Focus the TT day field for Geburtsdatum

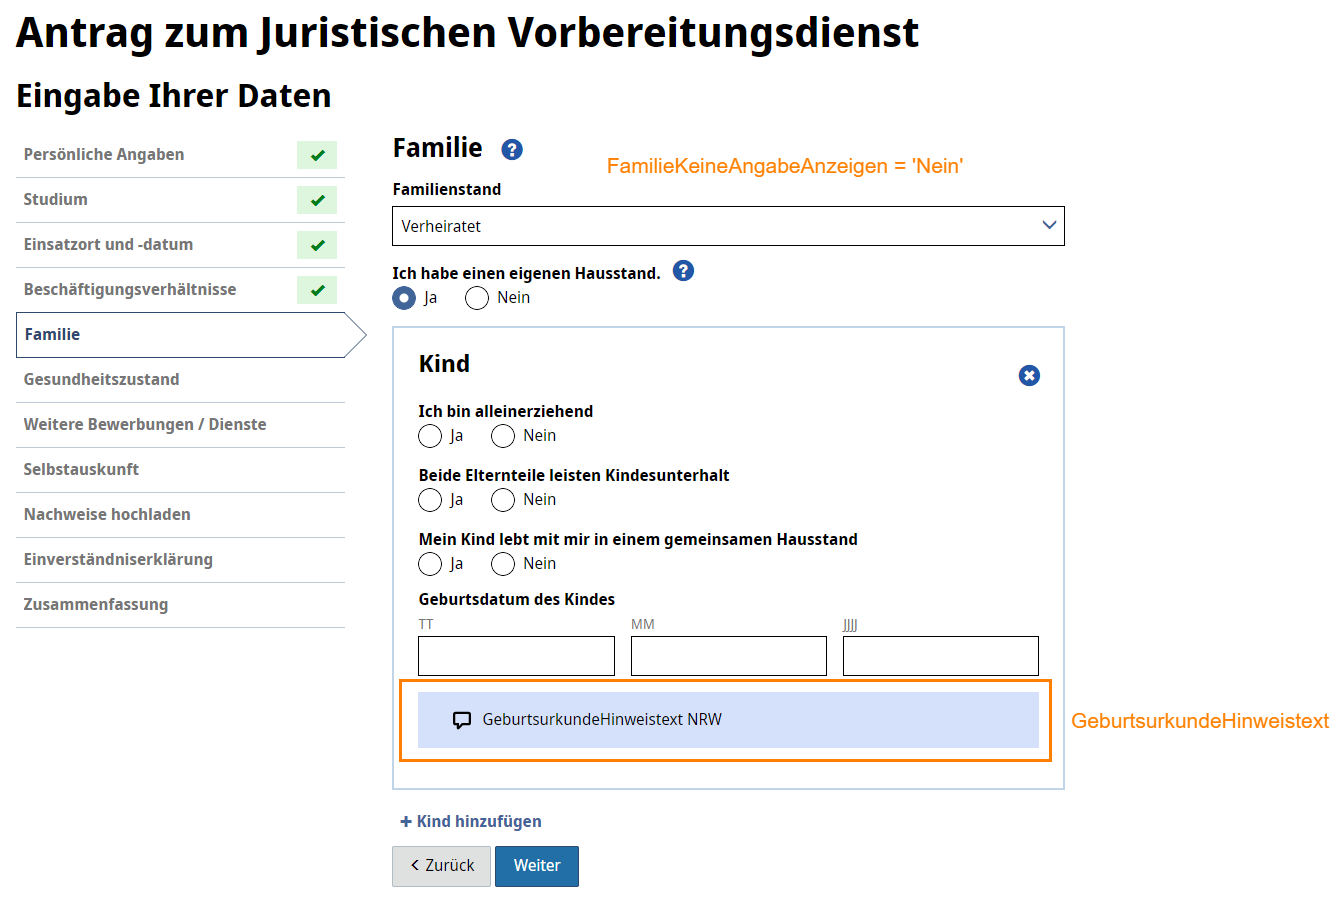(516, 656)
